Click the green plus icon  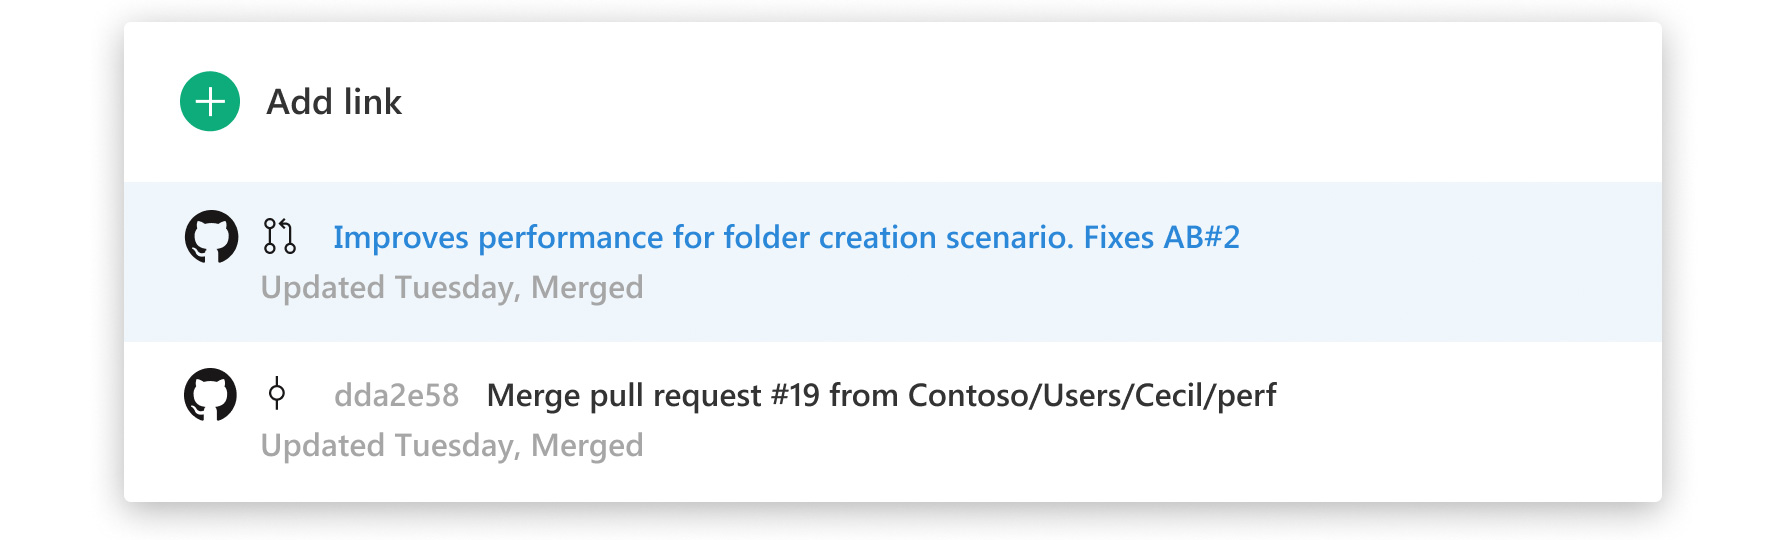(x=210, y=102)
